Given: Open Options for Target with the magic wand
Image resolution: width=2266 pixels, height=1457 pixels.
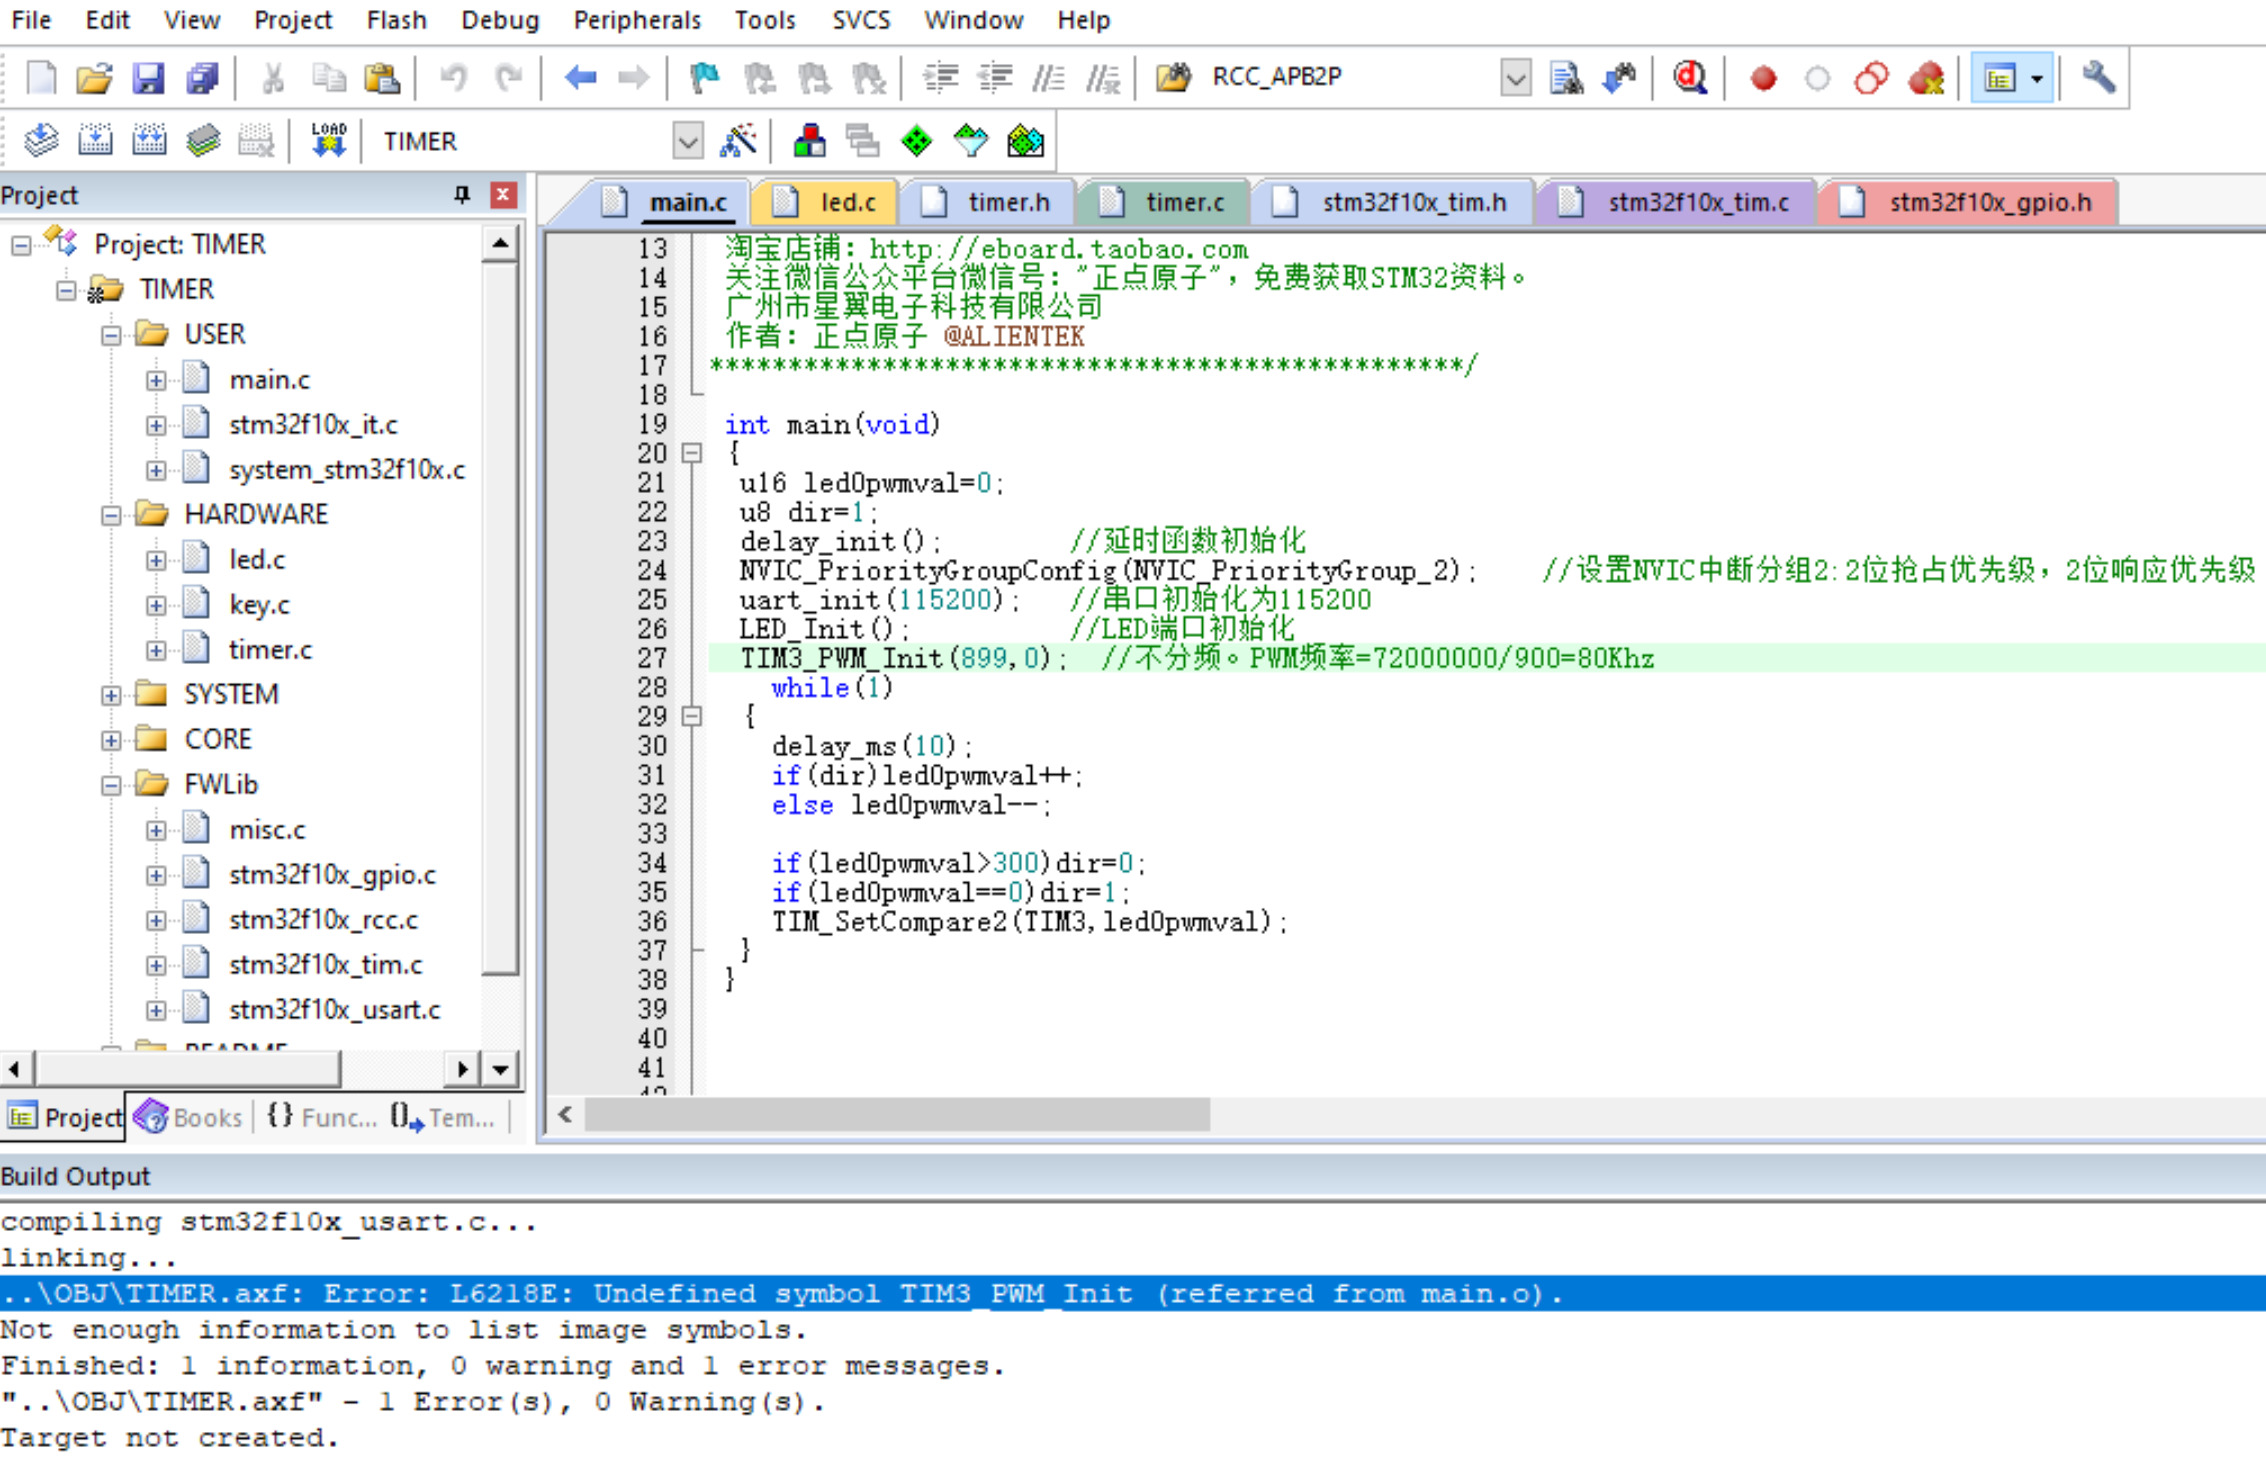Looking at the screenshot, I should pos(742,141).
